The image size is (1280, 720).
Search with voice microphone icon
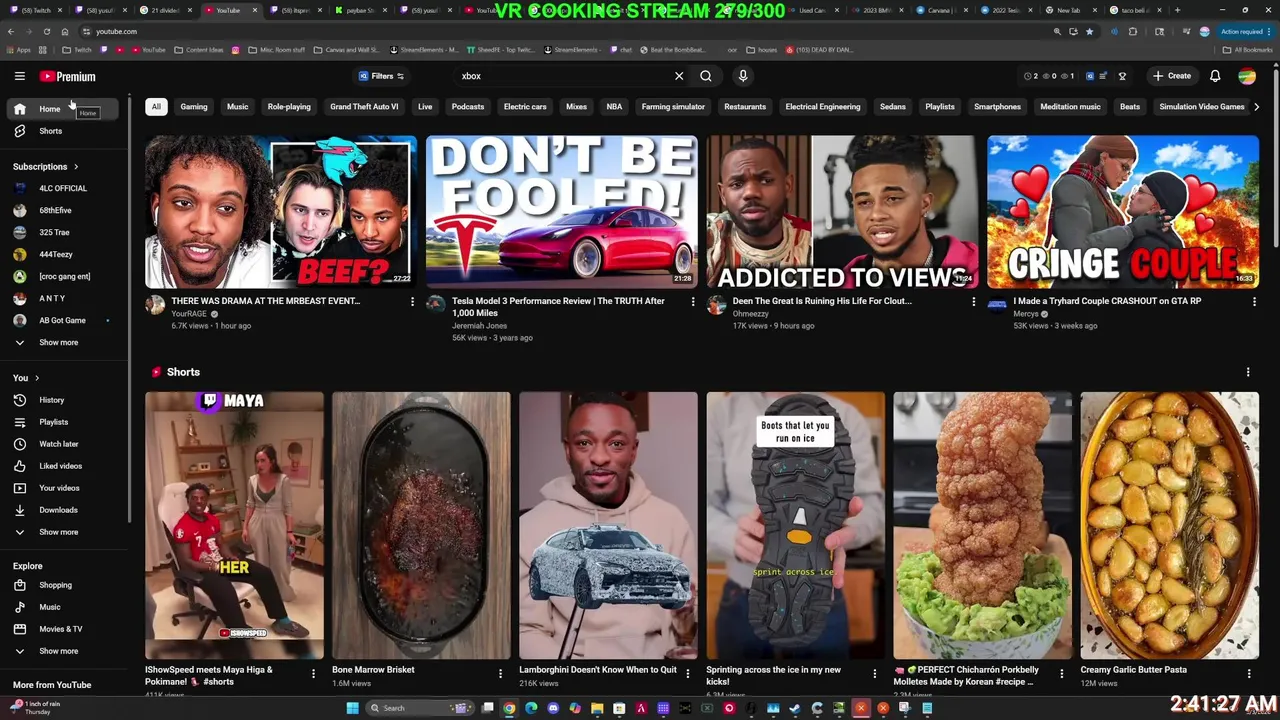[x=742, y=76]
